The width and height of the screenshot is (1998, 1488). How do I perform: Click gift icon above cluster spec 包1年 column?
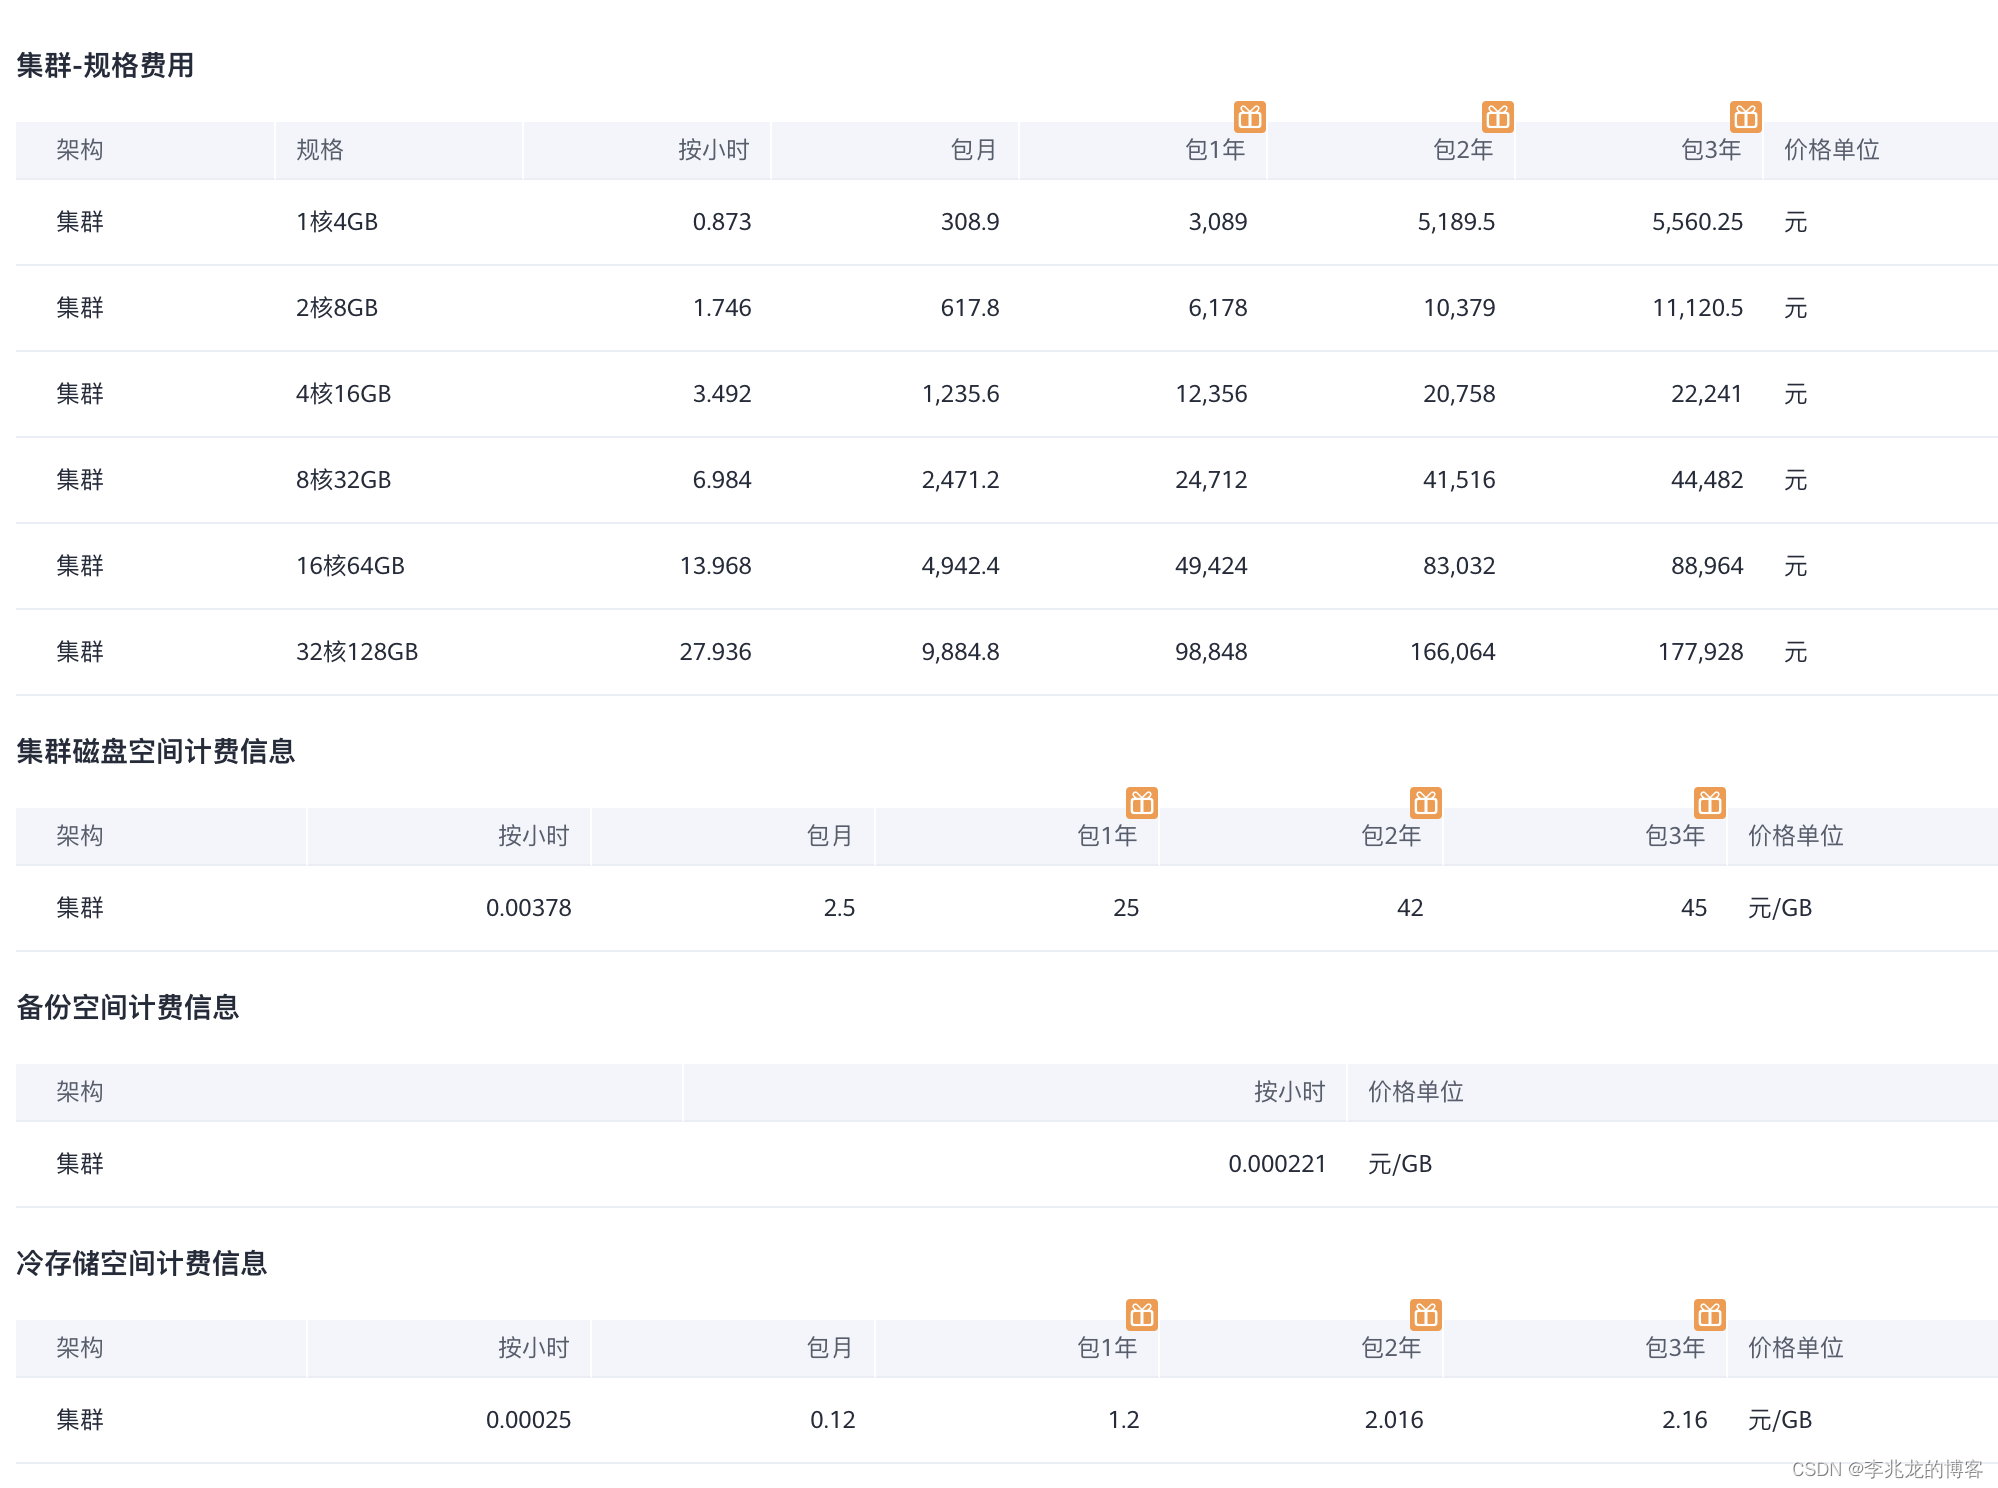pyautogui.click(x=1249, y=117)
